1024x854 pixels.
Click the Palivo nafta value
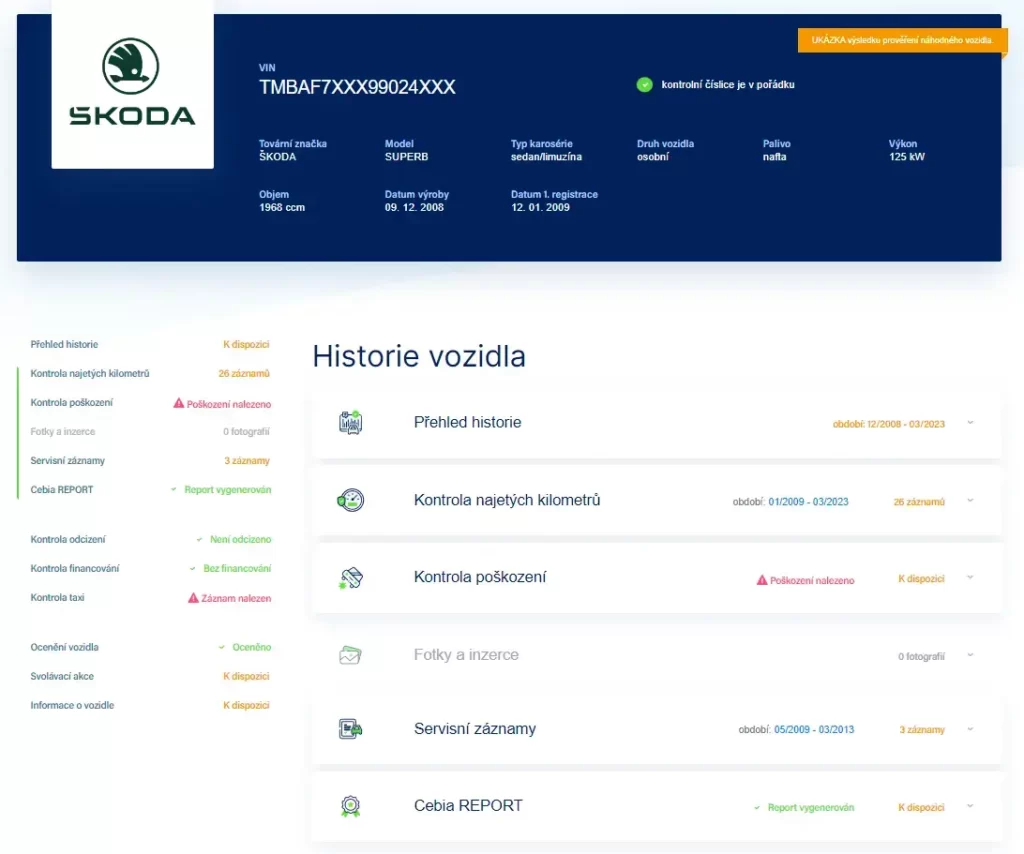[x=775, y=157]
